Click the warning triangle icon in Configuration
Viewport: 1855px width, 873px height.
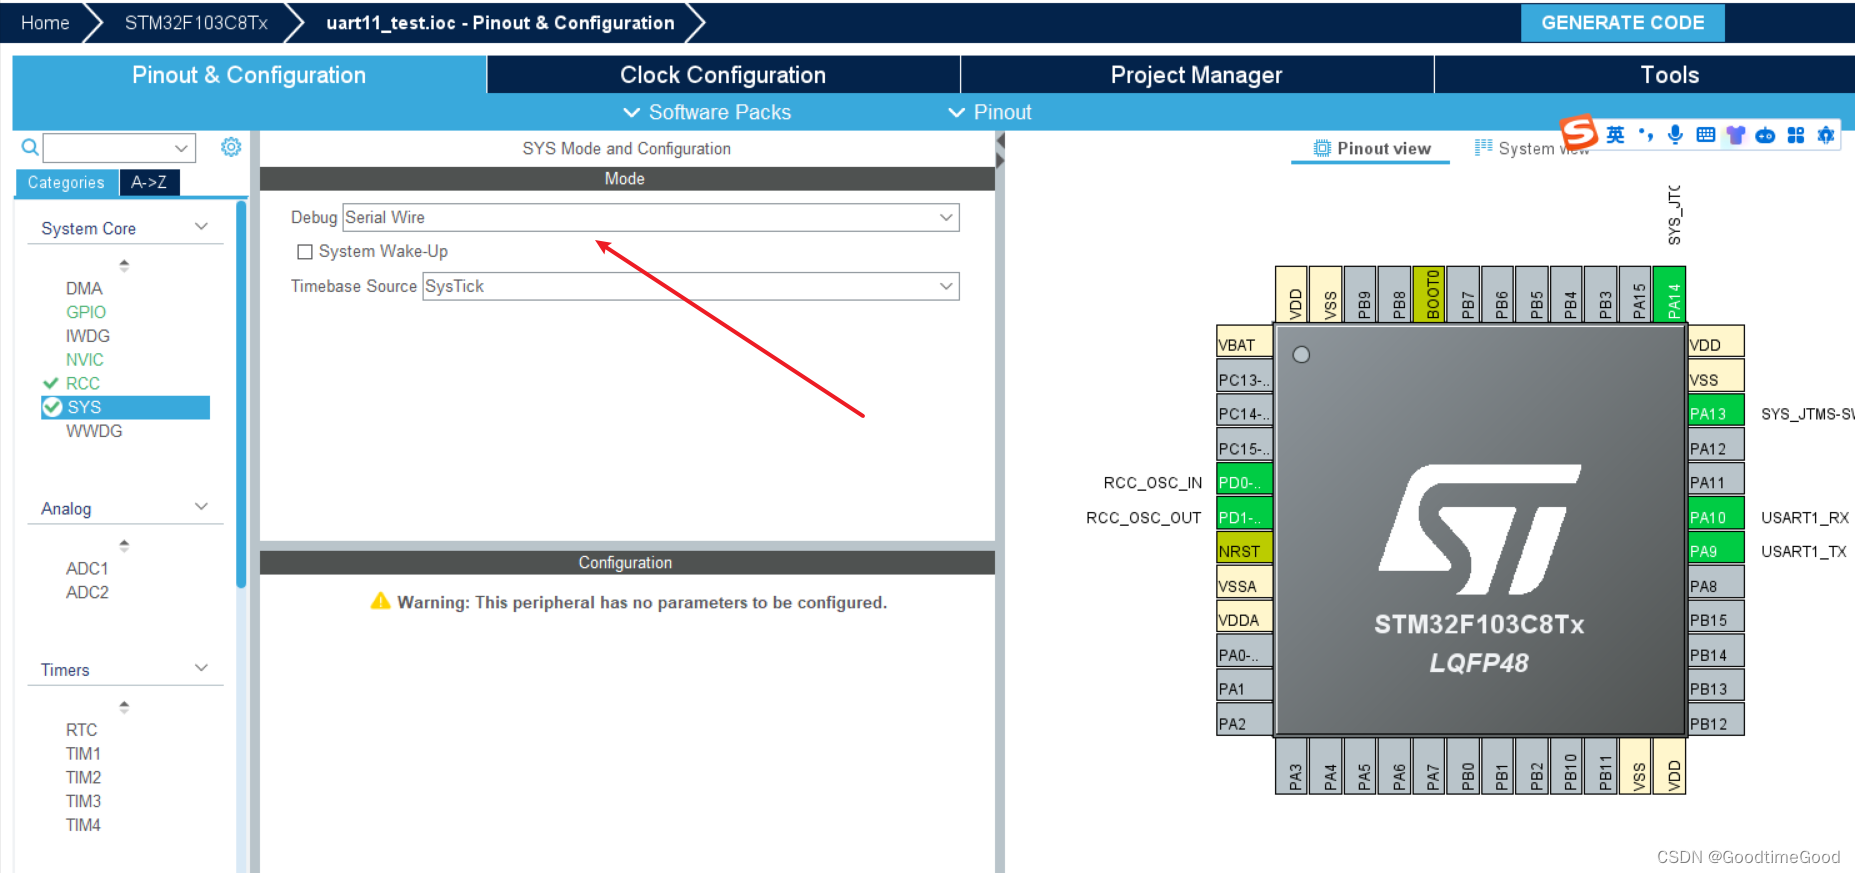pyautogui.click(x=380, y=601)
